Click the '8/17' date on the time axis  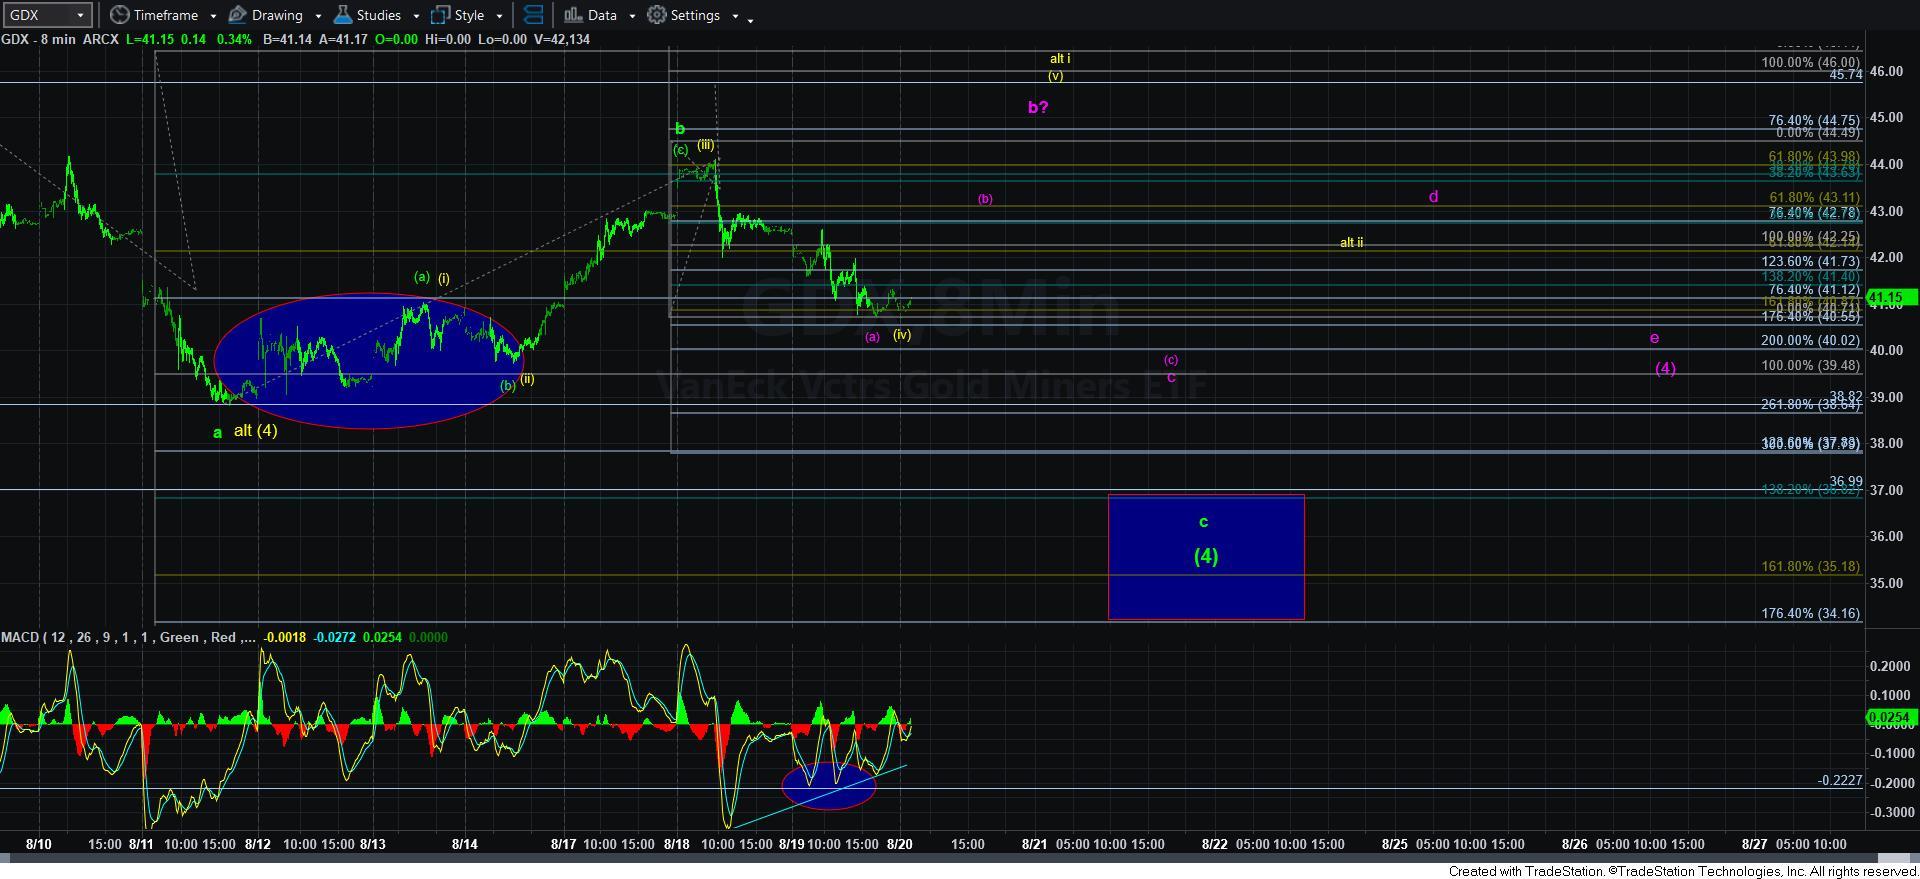click(x=564, y=844)
